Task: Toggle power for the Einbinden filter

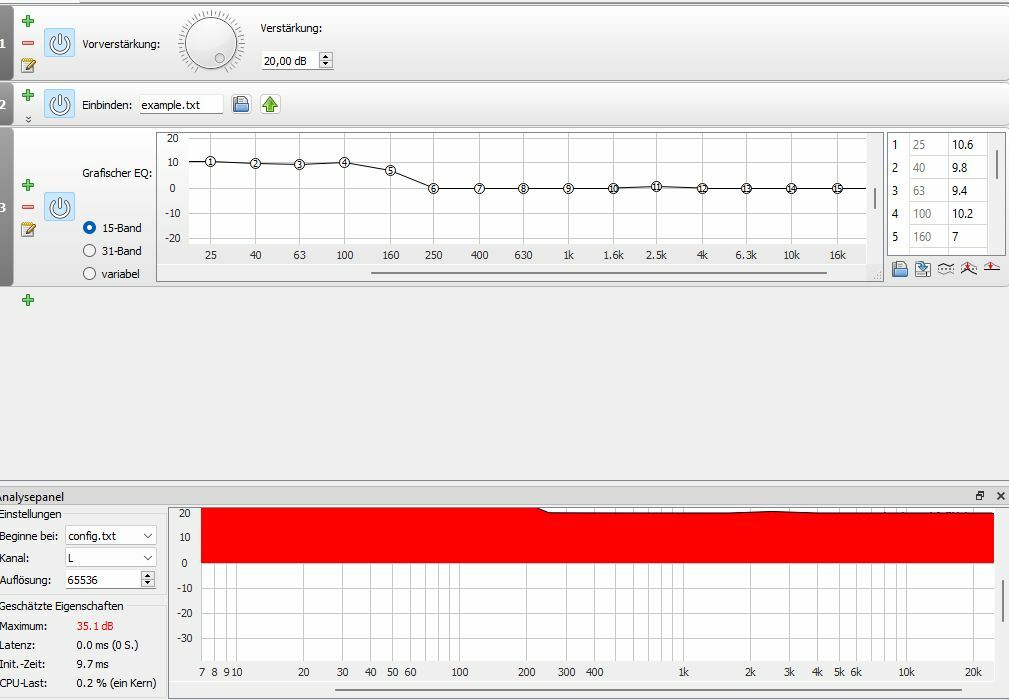Action: [x=59, y=104]
